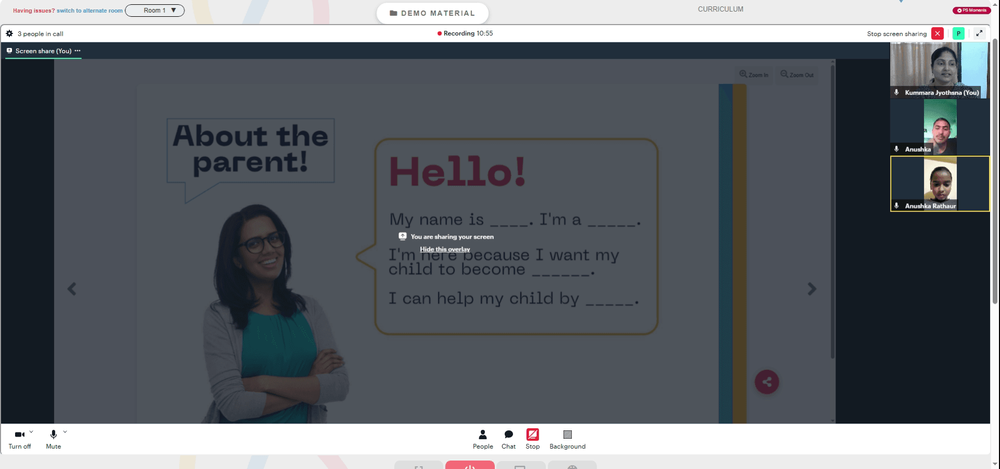Click Having issues? text
Image resolution: width=1000 pixels, height=469 pixels.
pos(34,11)
